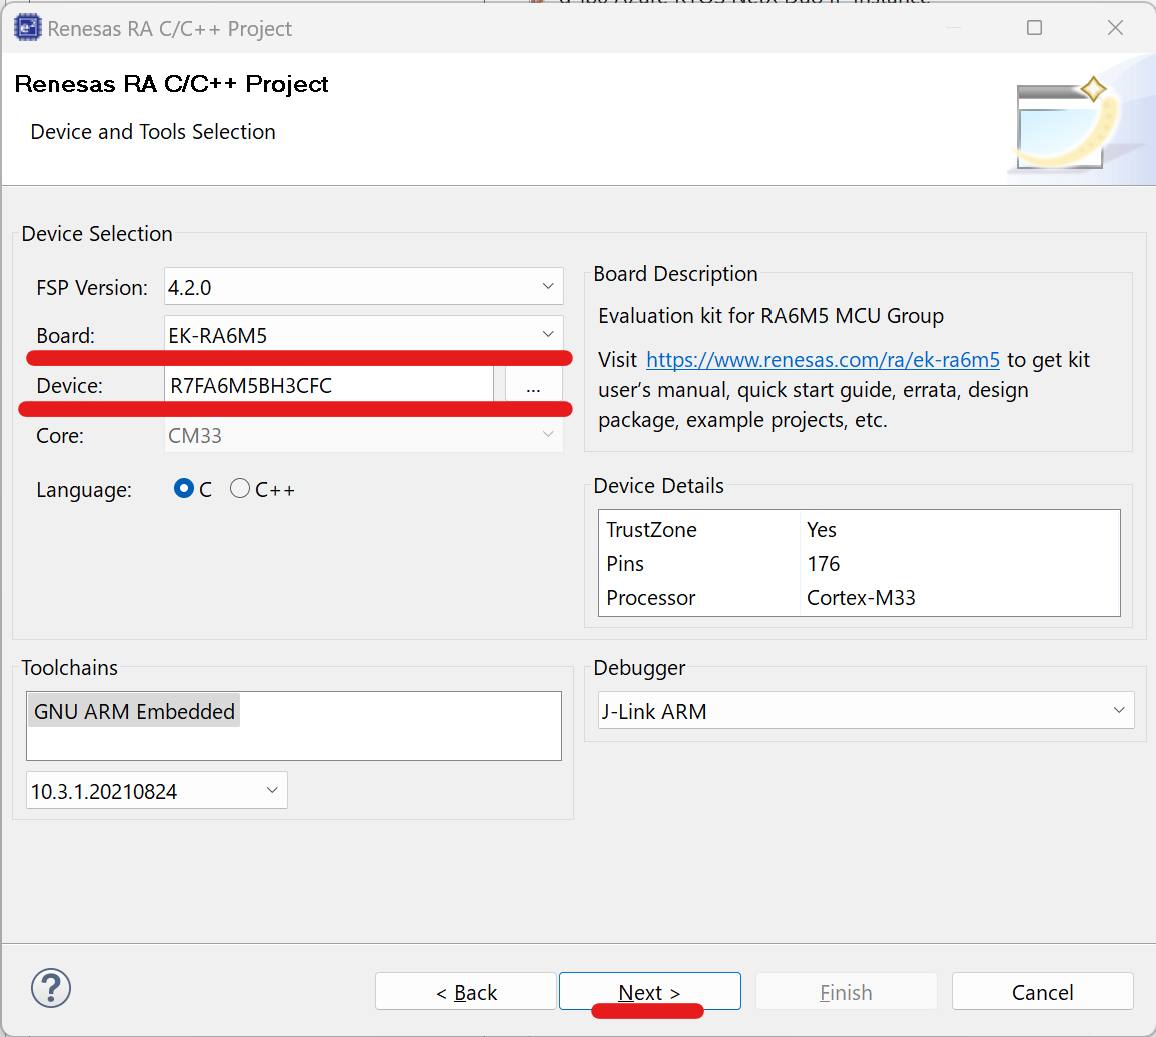The image size is (1156, 1037).
Task: Click the TrustZone row in Device Details
Action: point(859,529)
